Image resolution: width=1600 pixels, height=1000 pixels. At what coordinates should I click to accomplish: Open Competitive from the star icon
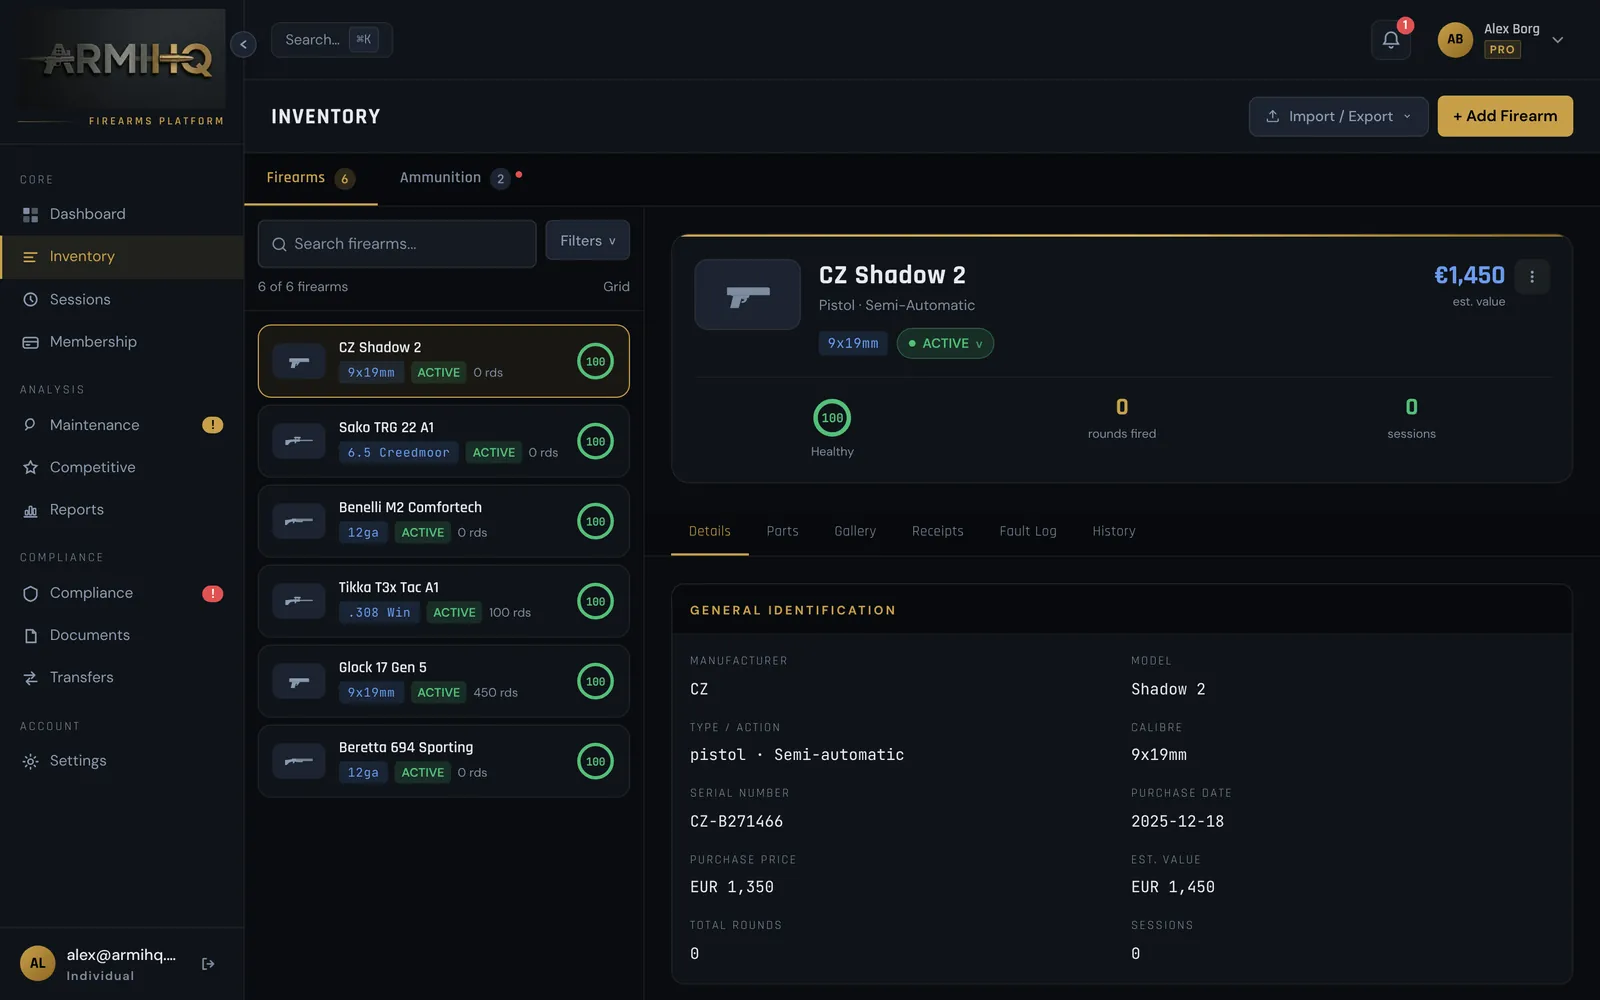(x=31, y=467)
